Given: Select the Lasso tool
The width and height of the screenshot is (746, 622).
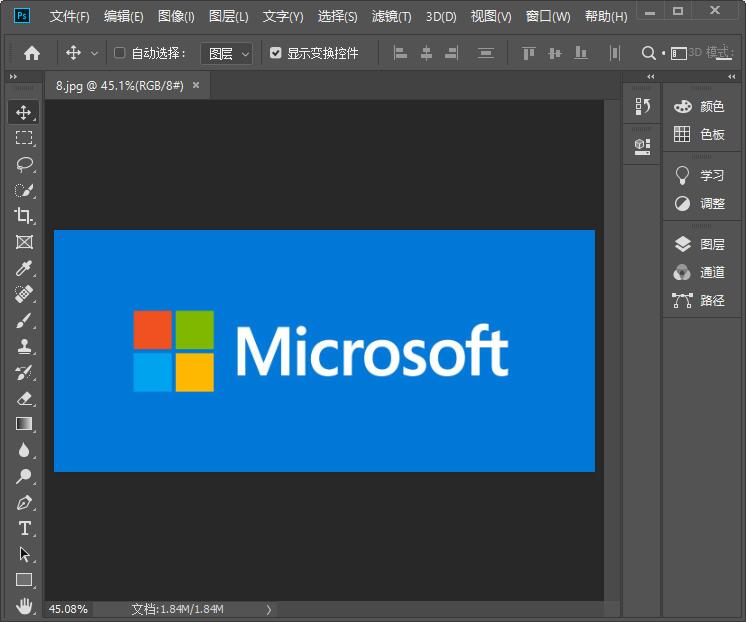Looking at the screenshot, I should (x=24, y=164).
